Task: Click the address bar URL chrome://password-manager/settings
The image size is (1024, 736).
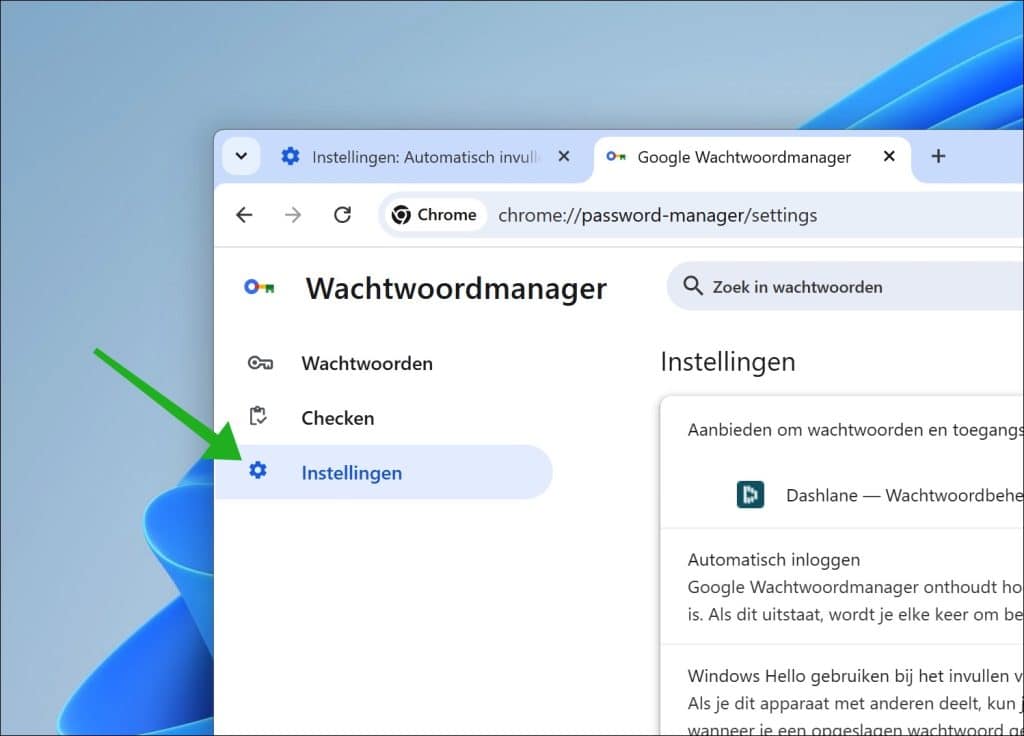Action: (x=658, y=216)
